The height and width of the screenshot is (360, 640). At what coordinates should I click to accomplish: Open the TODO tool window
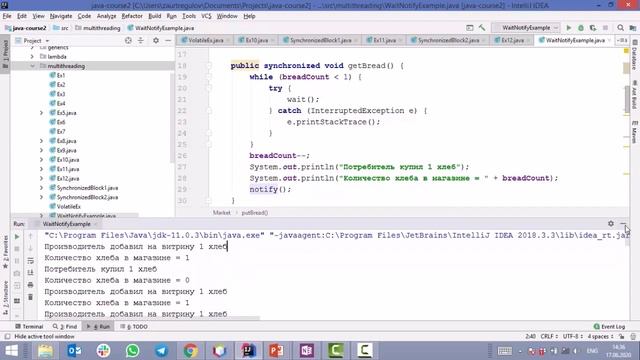pyautogui.click(x=135, y=327)
